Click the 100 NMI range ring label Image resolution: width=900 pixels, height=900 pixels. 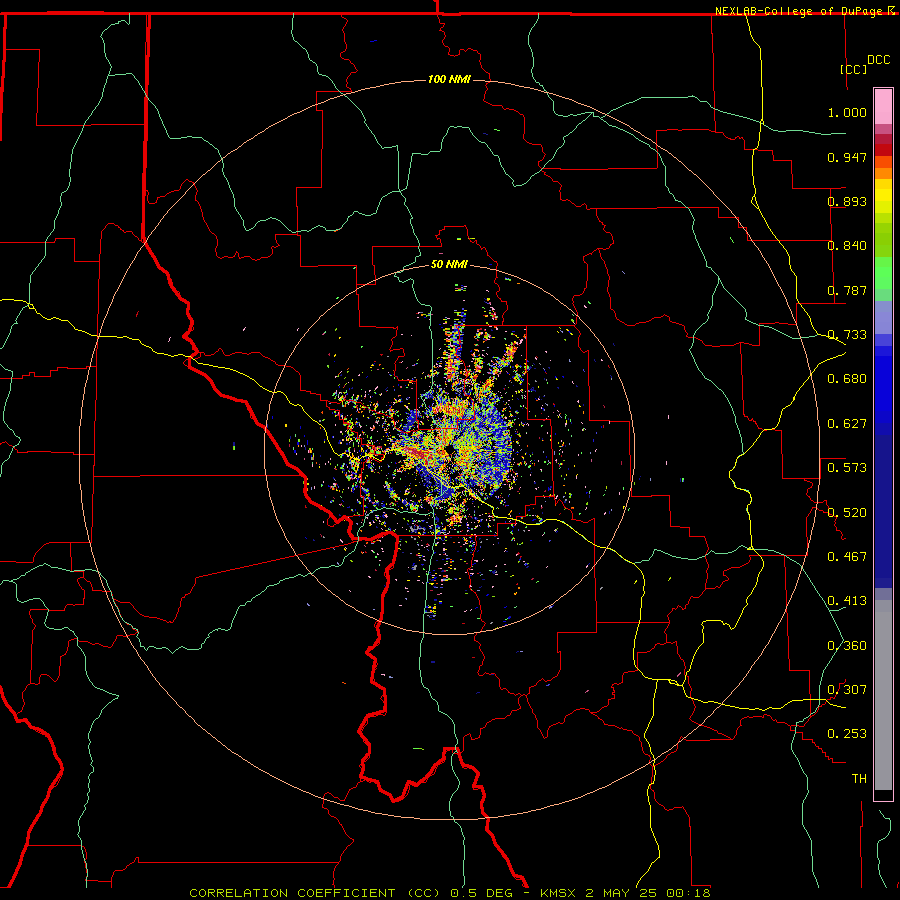pos(449,79)
